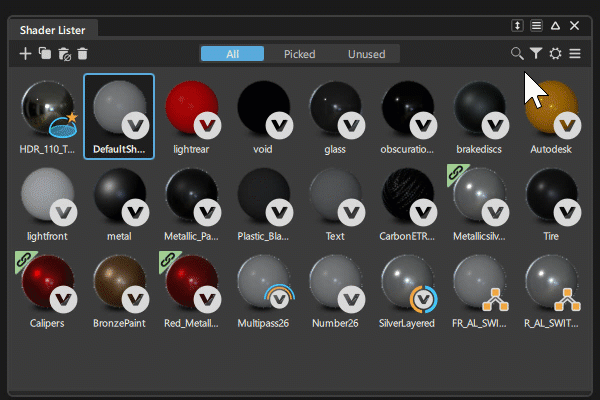Viewport: 600px width, 400px height.
Task: Open the gear settings icon
Action: 555,54
